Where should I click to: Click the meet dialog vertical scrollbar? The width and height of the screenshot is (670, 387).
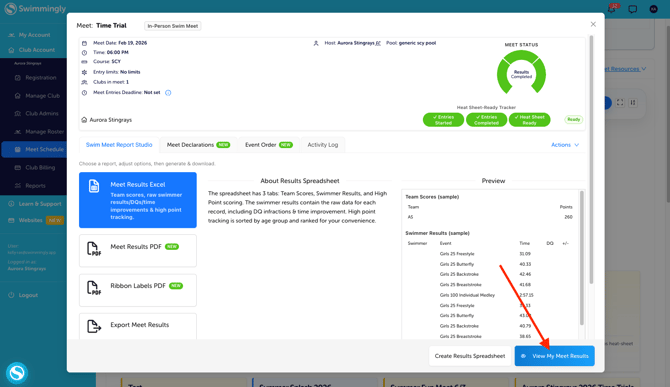point(591,160)
